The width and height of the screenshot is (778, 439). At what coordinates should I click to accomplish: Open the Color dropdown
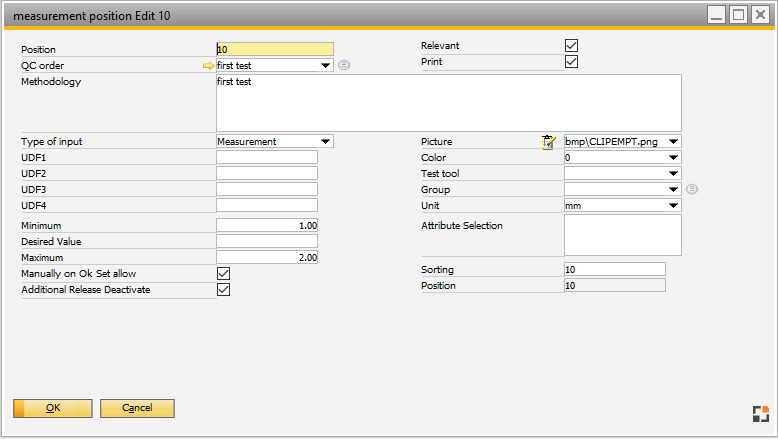point(673,158)
